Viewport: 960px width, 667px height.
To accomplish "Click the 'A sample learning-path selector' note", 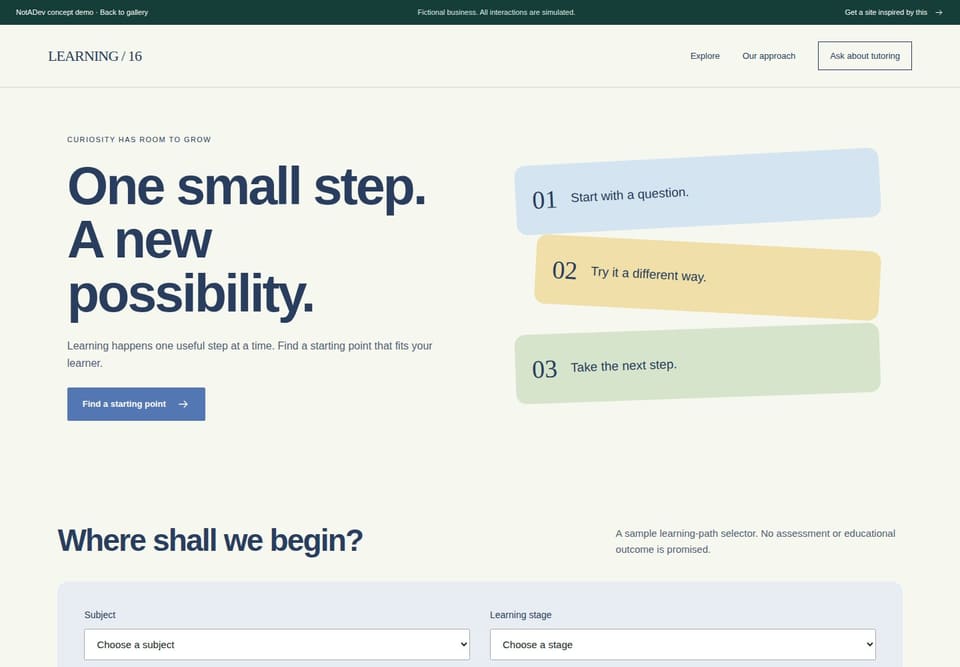I will point(755,541).
